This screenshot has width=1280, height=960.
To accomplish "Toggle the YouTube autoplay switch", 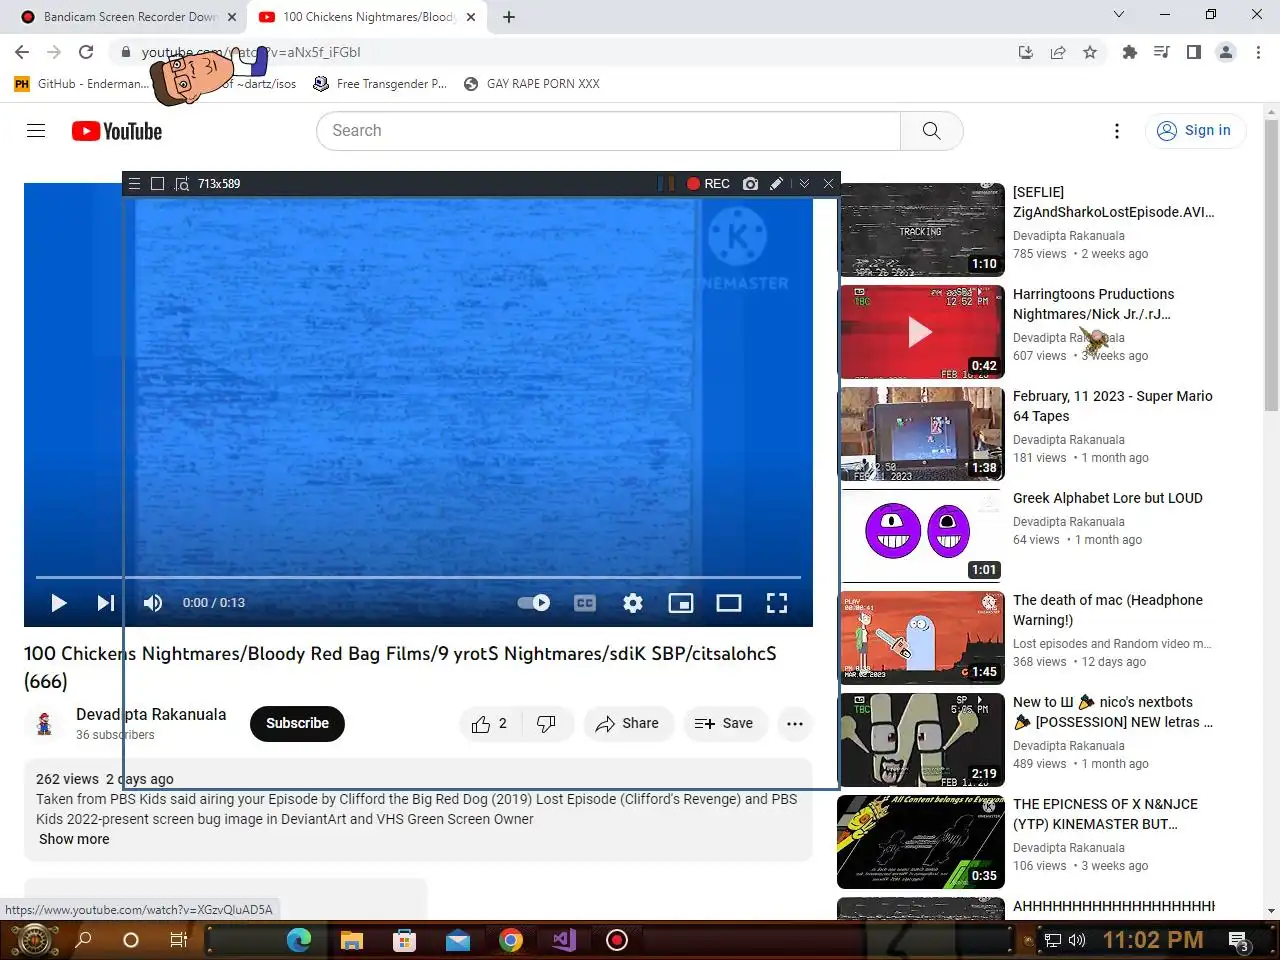I will click(x=534, y=603).
